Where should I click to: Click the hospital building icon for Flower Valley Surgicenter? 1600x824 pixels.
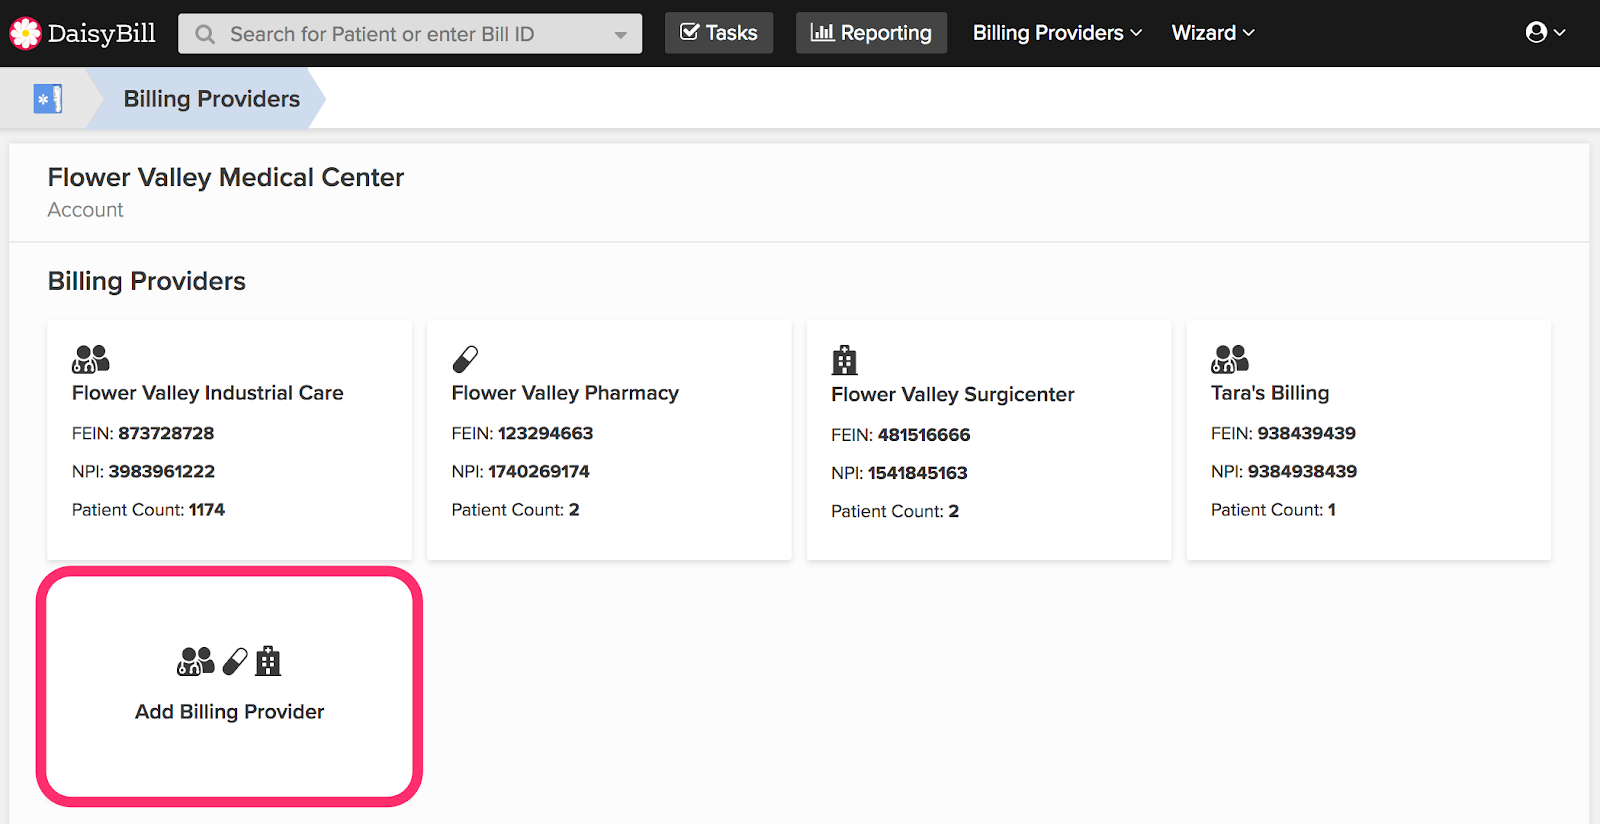[x=845, y=360]
